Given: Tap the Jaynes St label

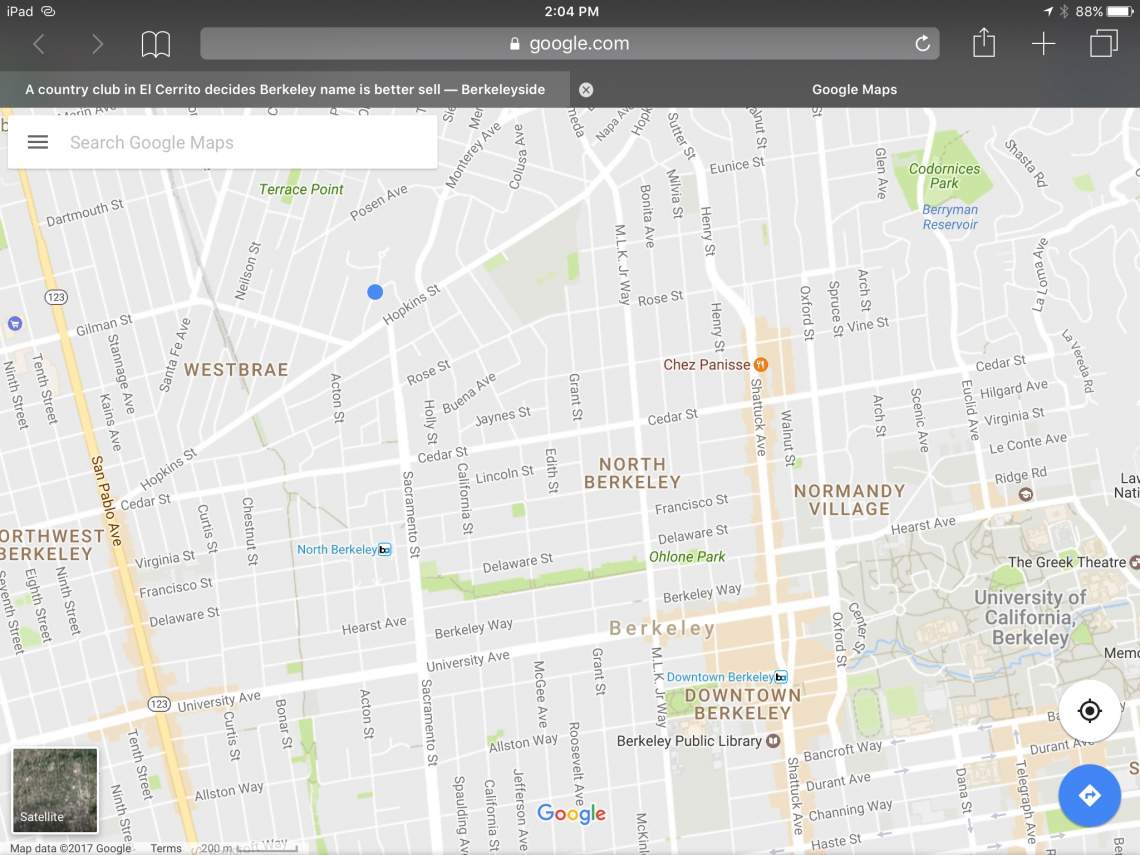Looking at the screenshot, I should pos(502,416).
